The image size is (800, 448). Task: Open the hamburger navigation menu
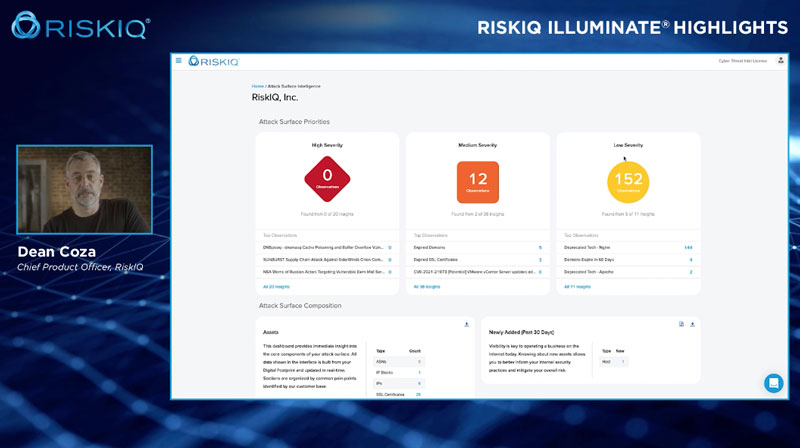click(179, 61)
